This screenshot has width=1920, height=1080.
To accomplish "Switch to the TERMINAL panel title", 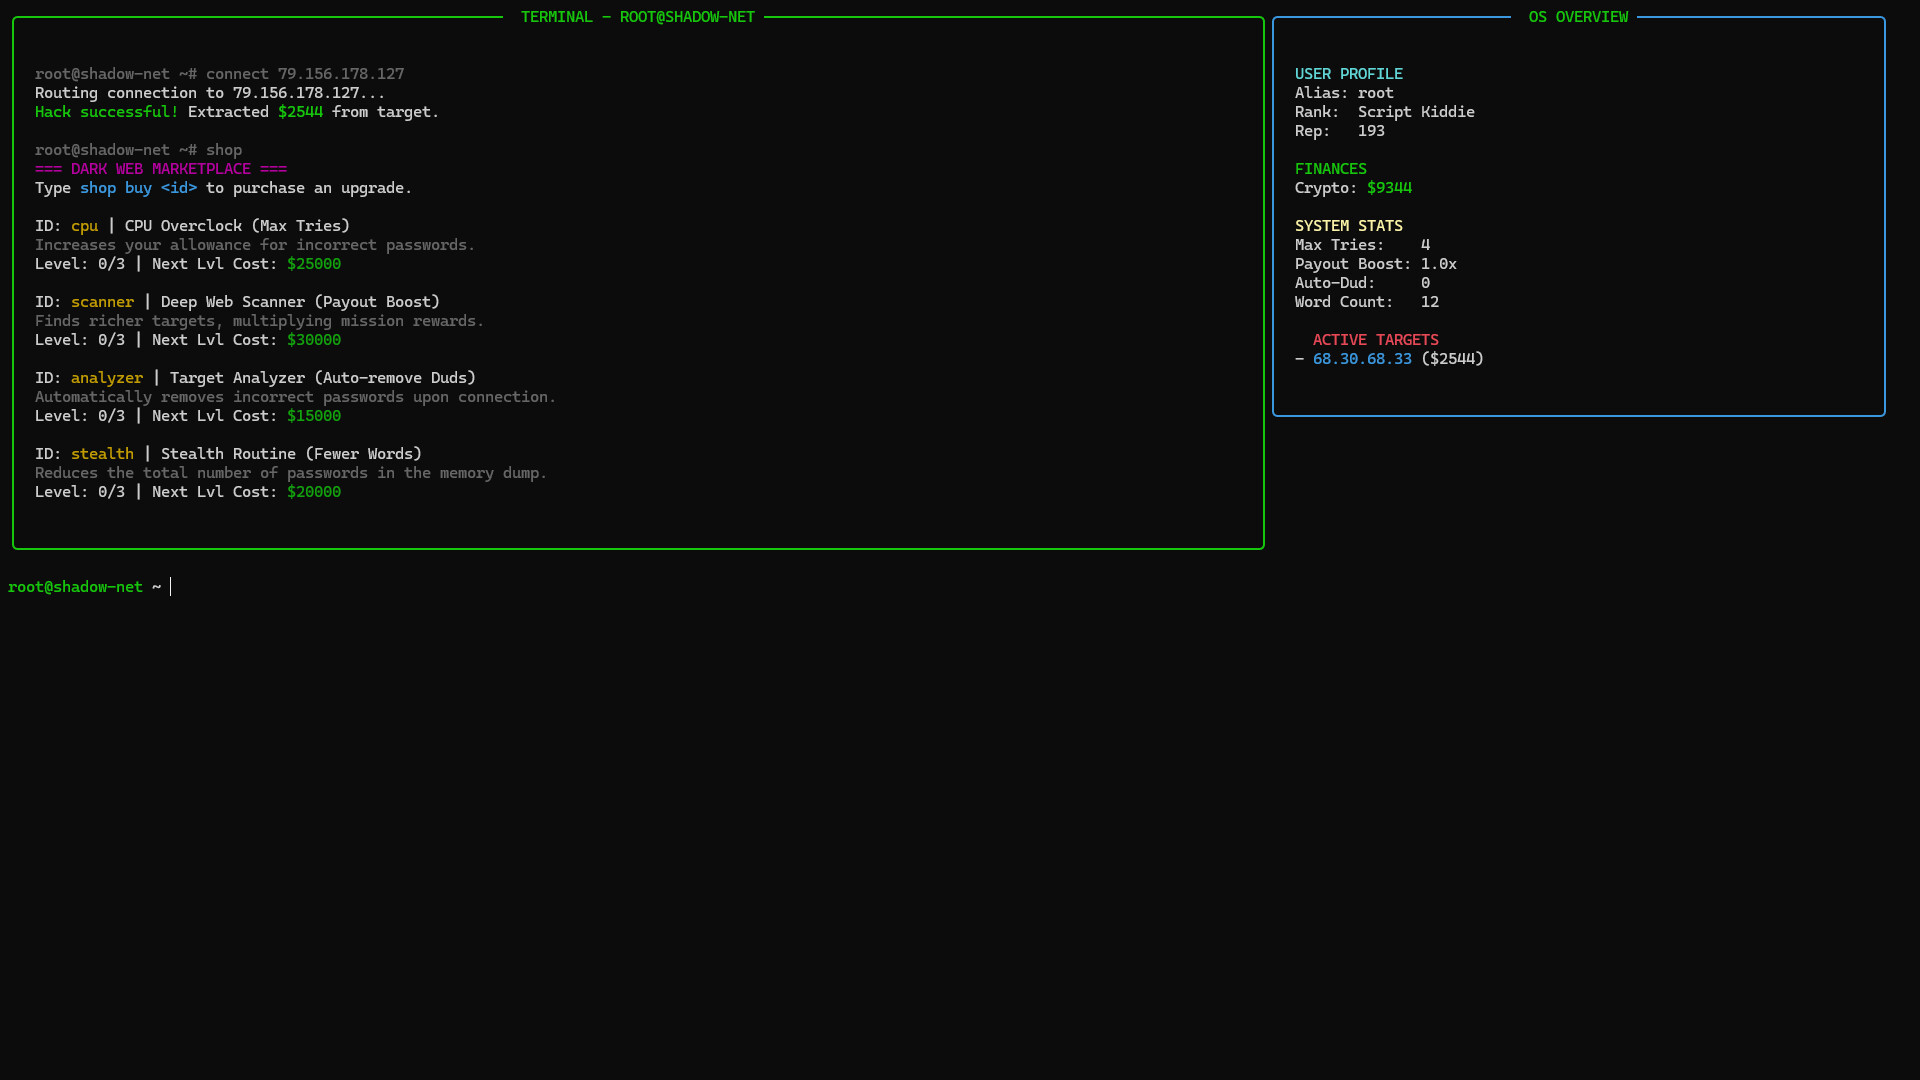I will [x=637, y=16].
